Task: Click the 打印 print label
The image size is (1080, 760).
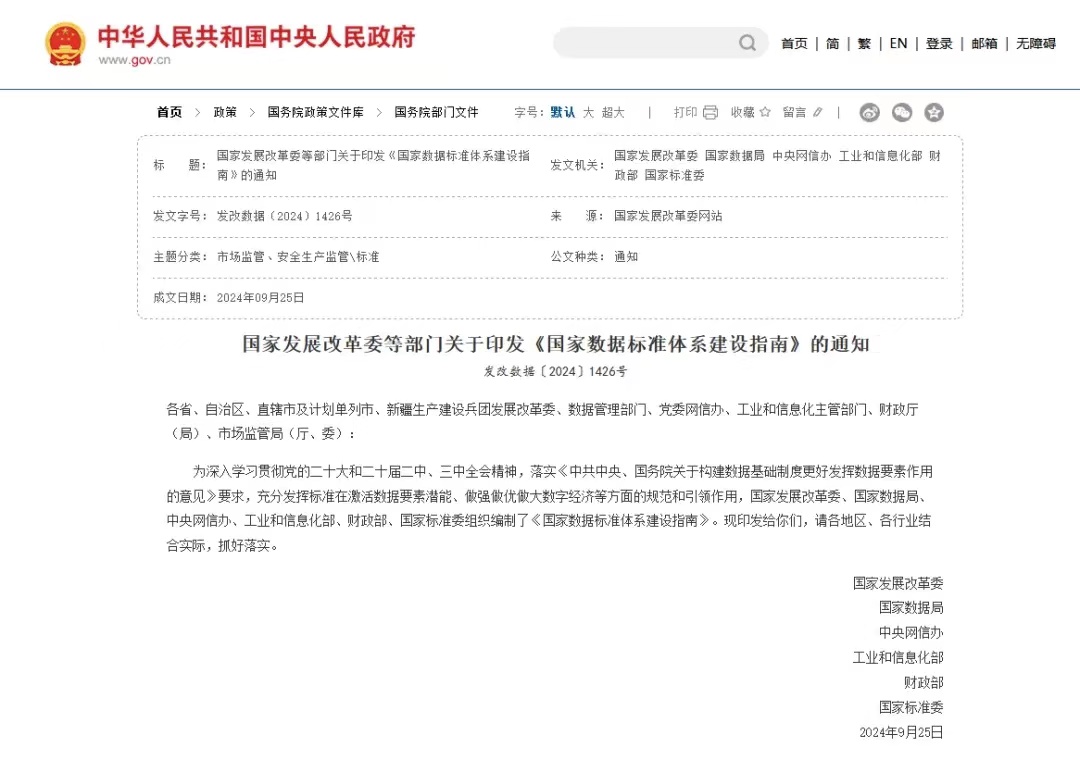Action: pos(685,112)
